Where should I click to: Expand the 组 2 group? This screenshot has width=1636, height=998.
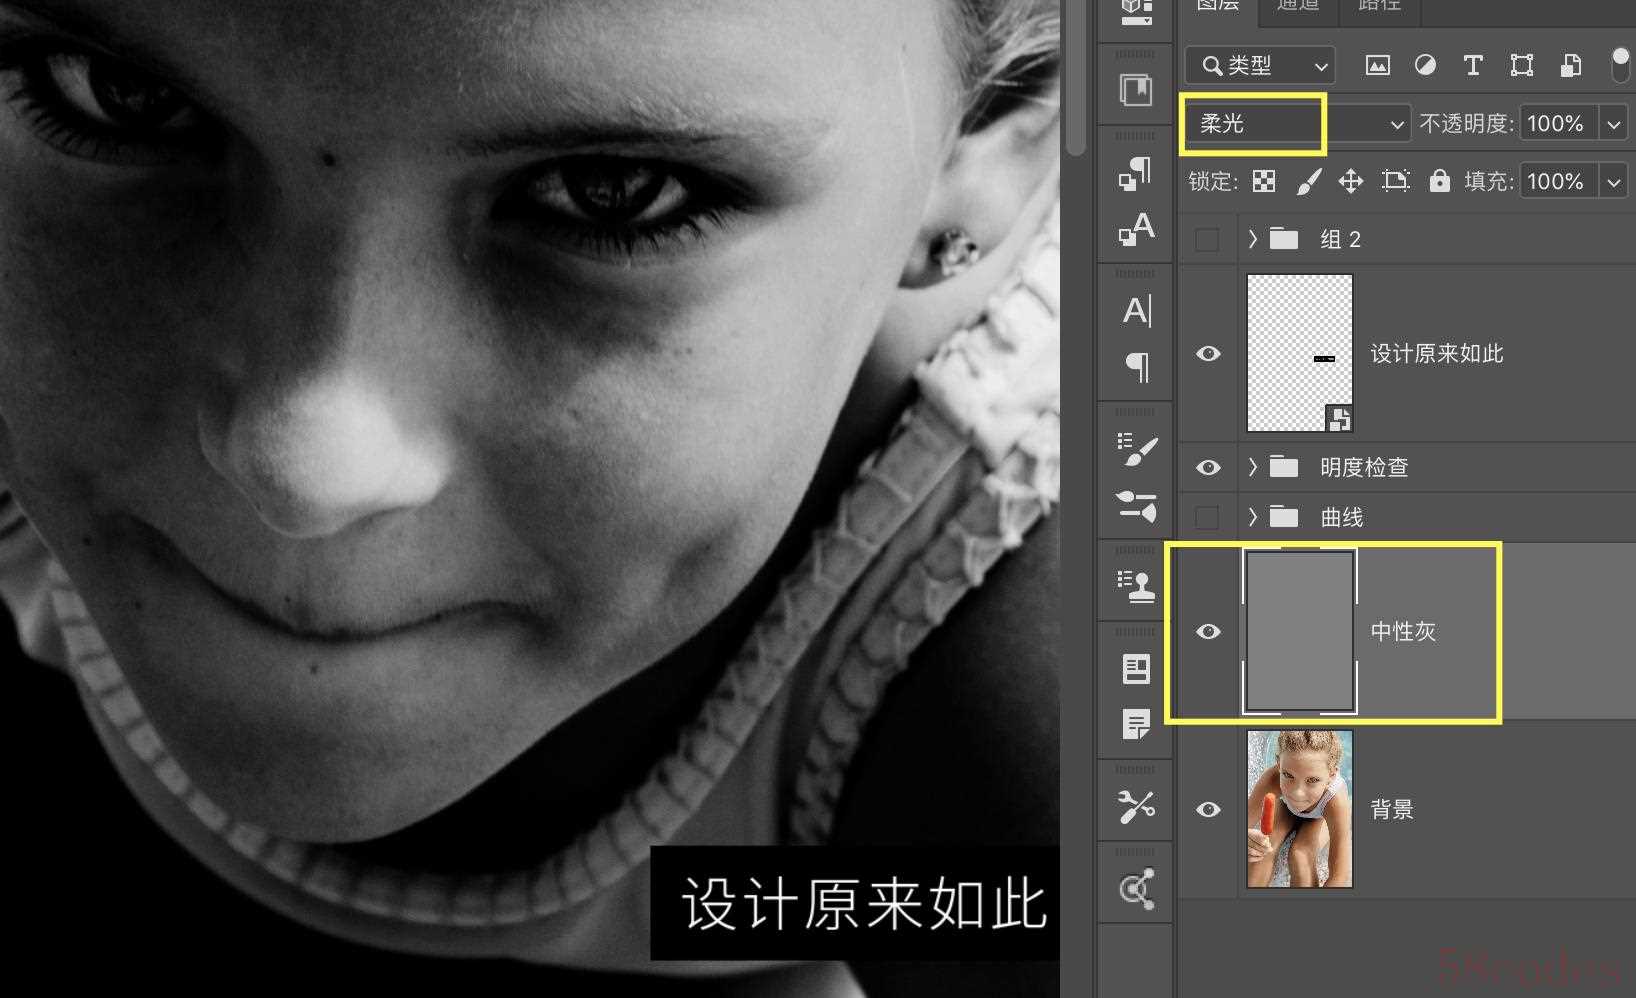pos(1253,239)
